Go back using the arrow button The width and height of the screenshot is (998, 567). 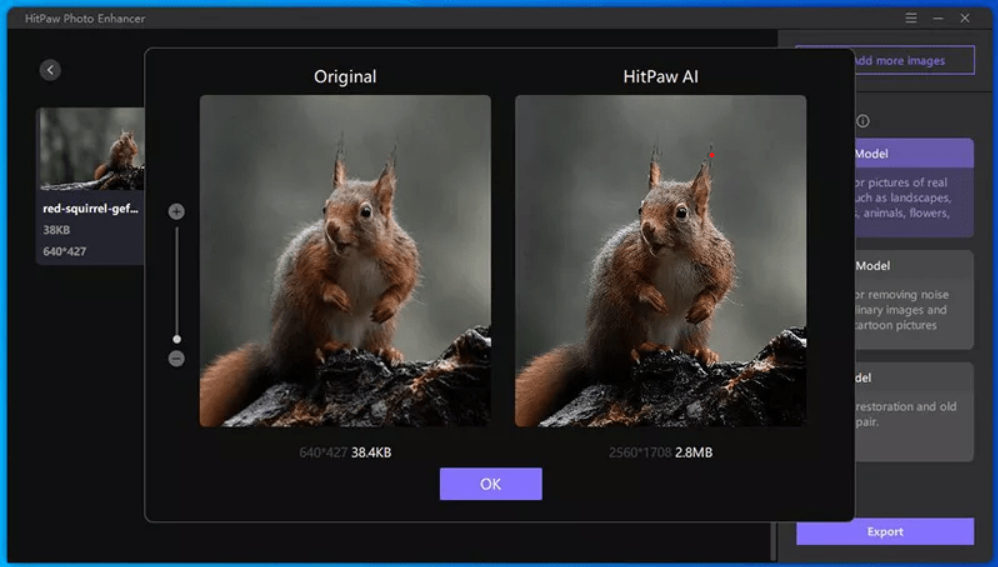click(x=50, y=70)
